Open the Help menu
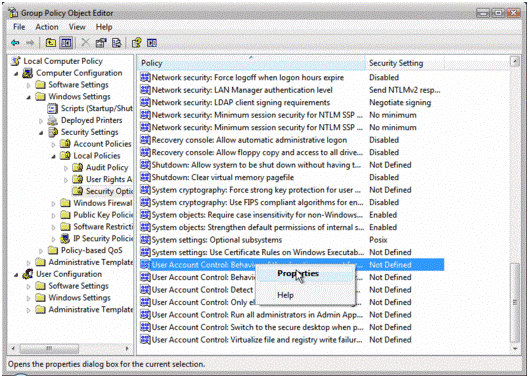529x378 pixels. (104, 27)
